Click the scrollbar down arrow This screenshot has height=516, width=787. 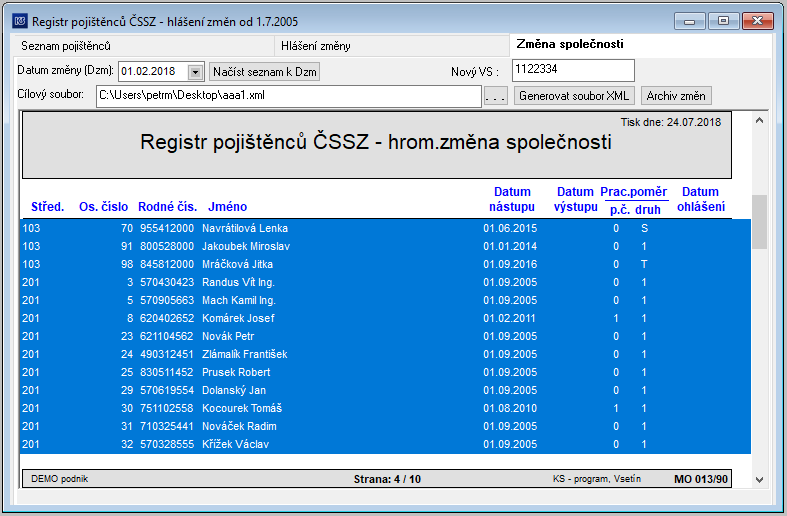[759, 480]
